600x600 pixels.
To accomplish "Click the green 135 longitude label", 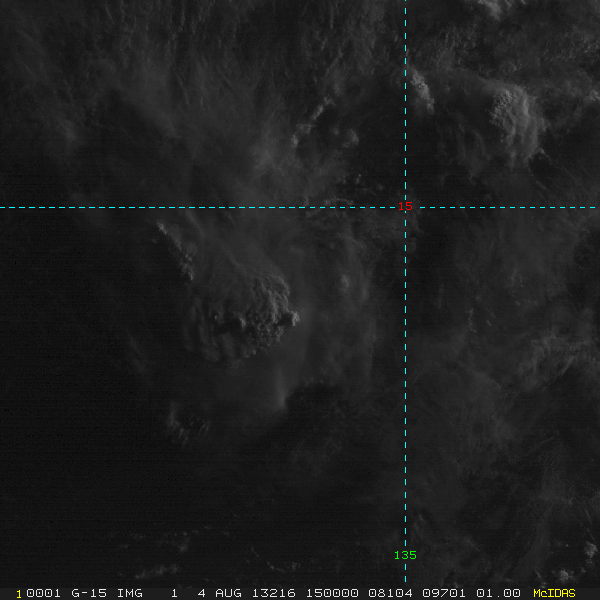I will pyautogui.click(x=405, y=555).
